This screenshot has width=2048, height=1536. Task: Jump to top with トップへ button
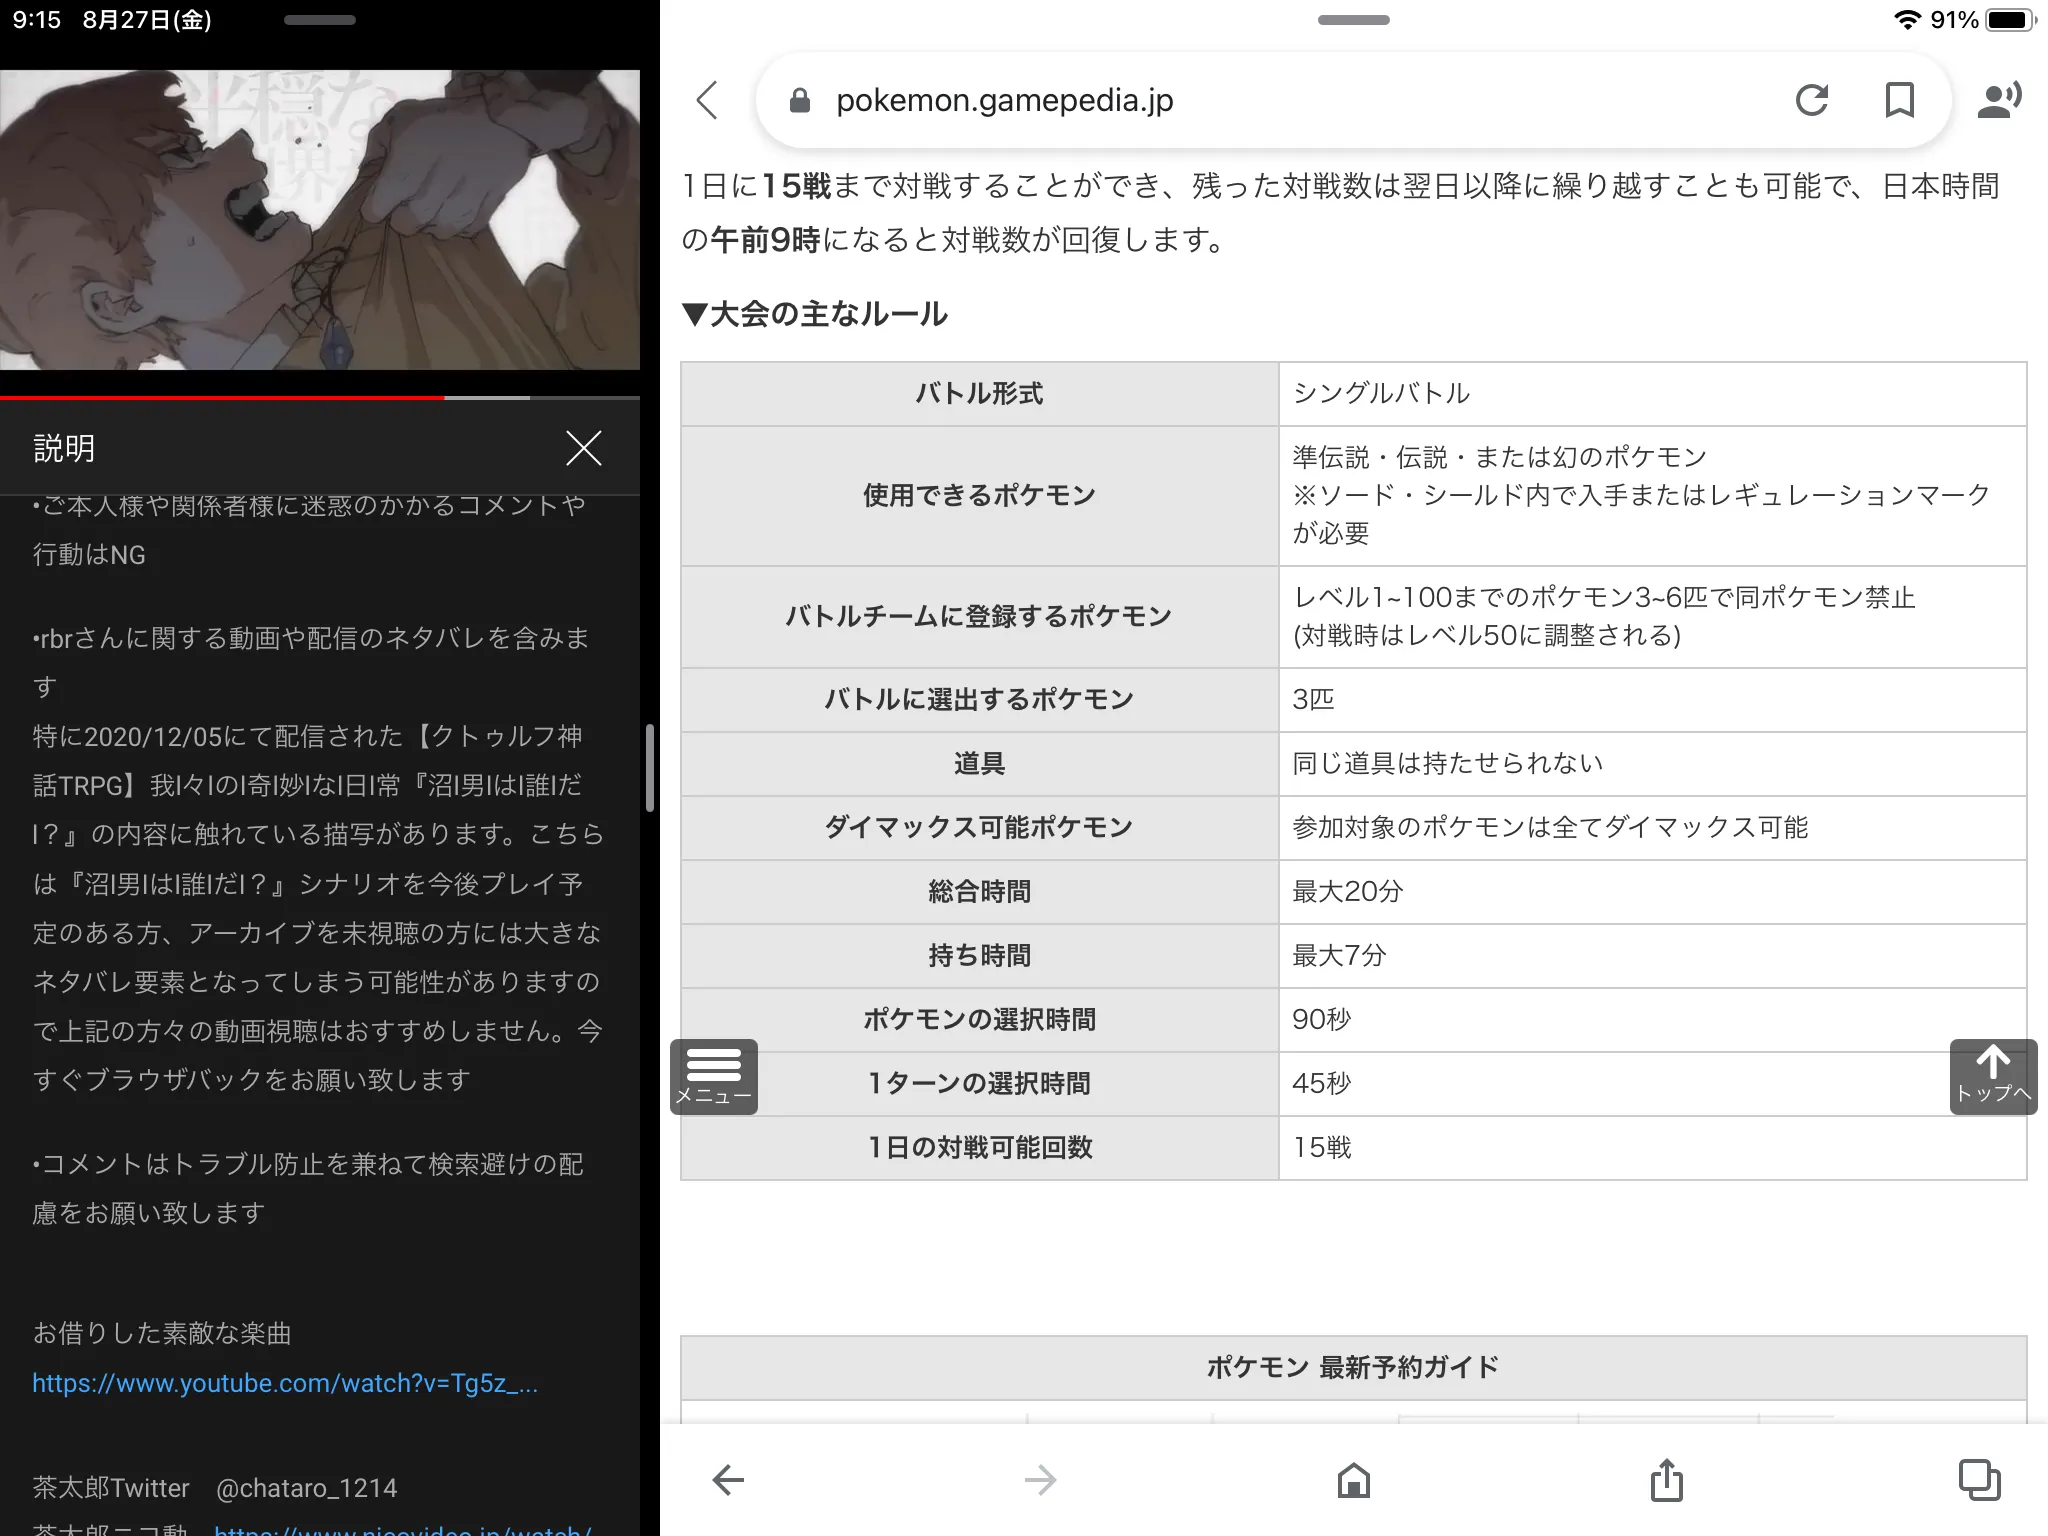click(1993, 1077)
